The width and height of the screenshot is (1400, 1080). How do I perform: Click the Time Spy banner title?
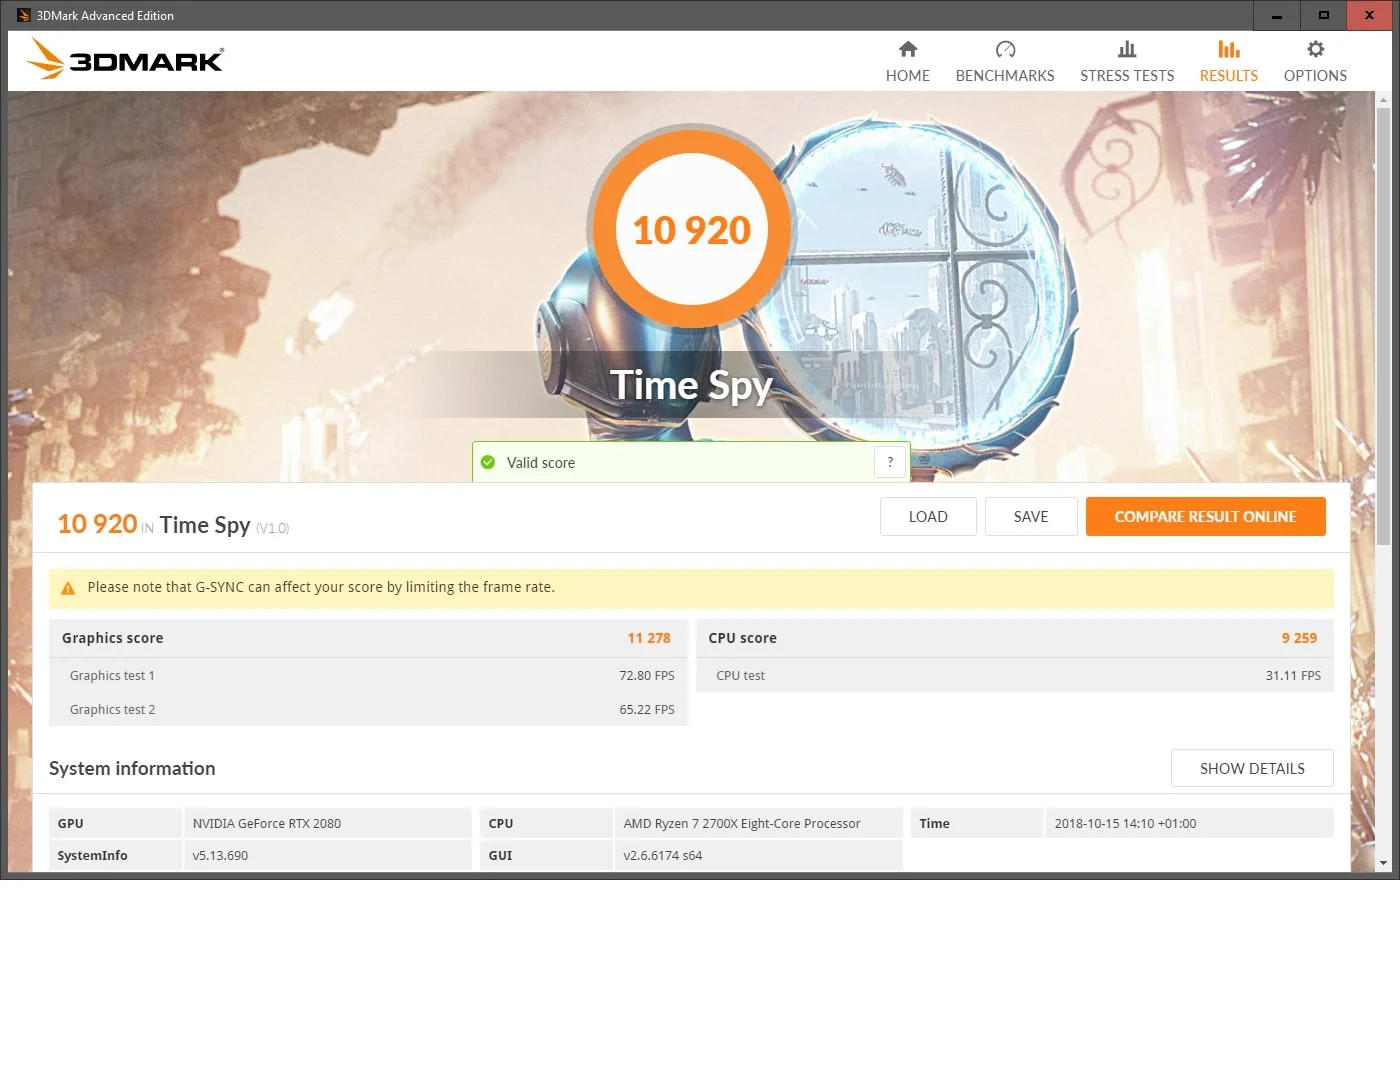pos(691,386)
